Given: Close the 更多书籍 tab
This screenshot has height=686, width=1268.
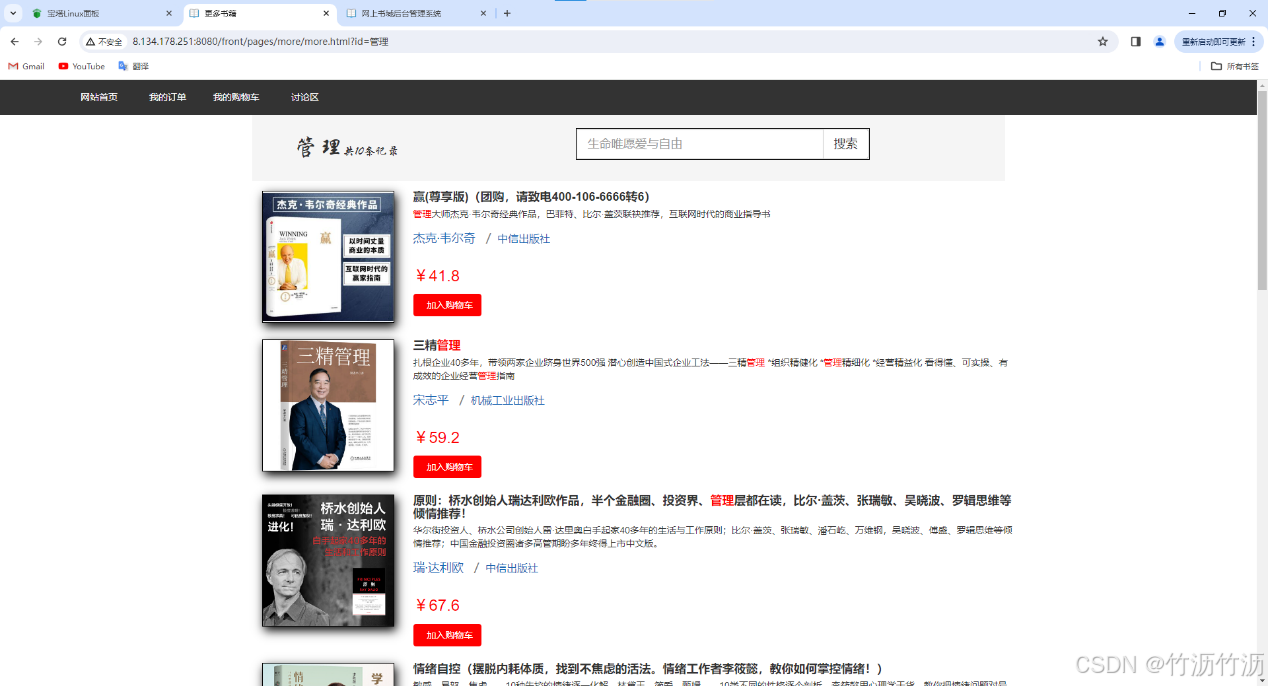Looking at the screenshot, I should (326, 13).
